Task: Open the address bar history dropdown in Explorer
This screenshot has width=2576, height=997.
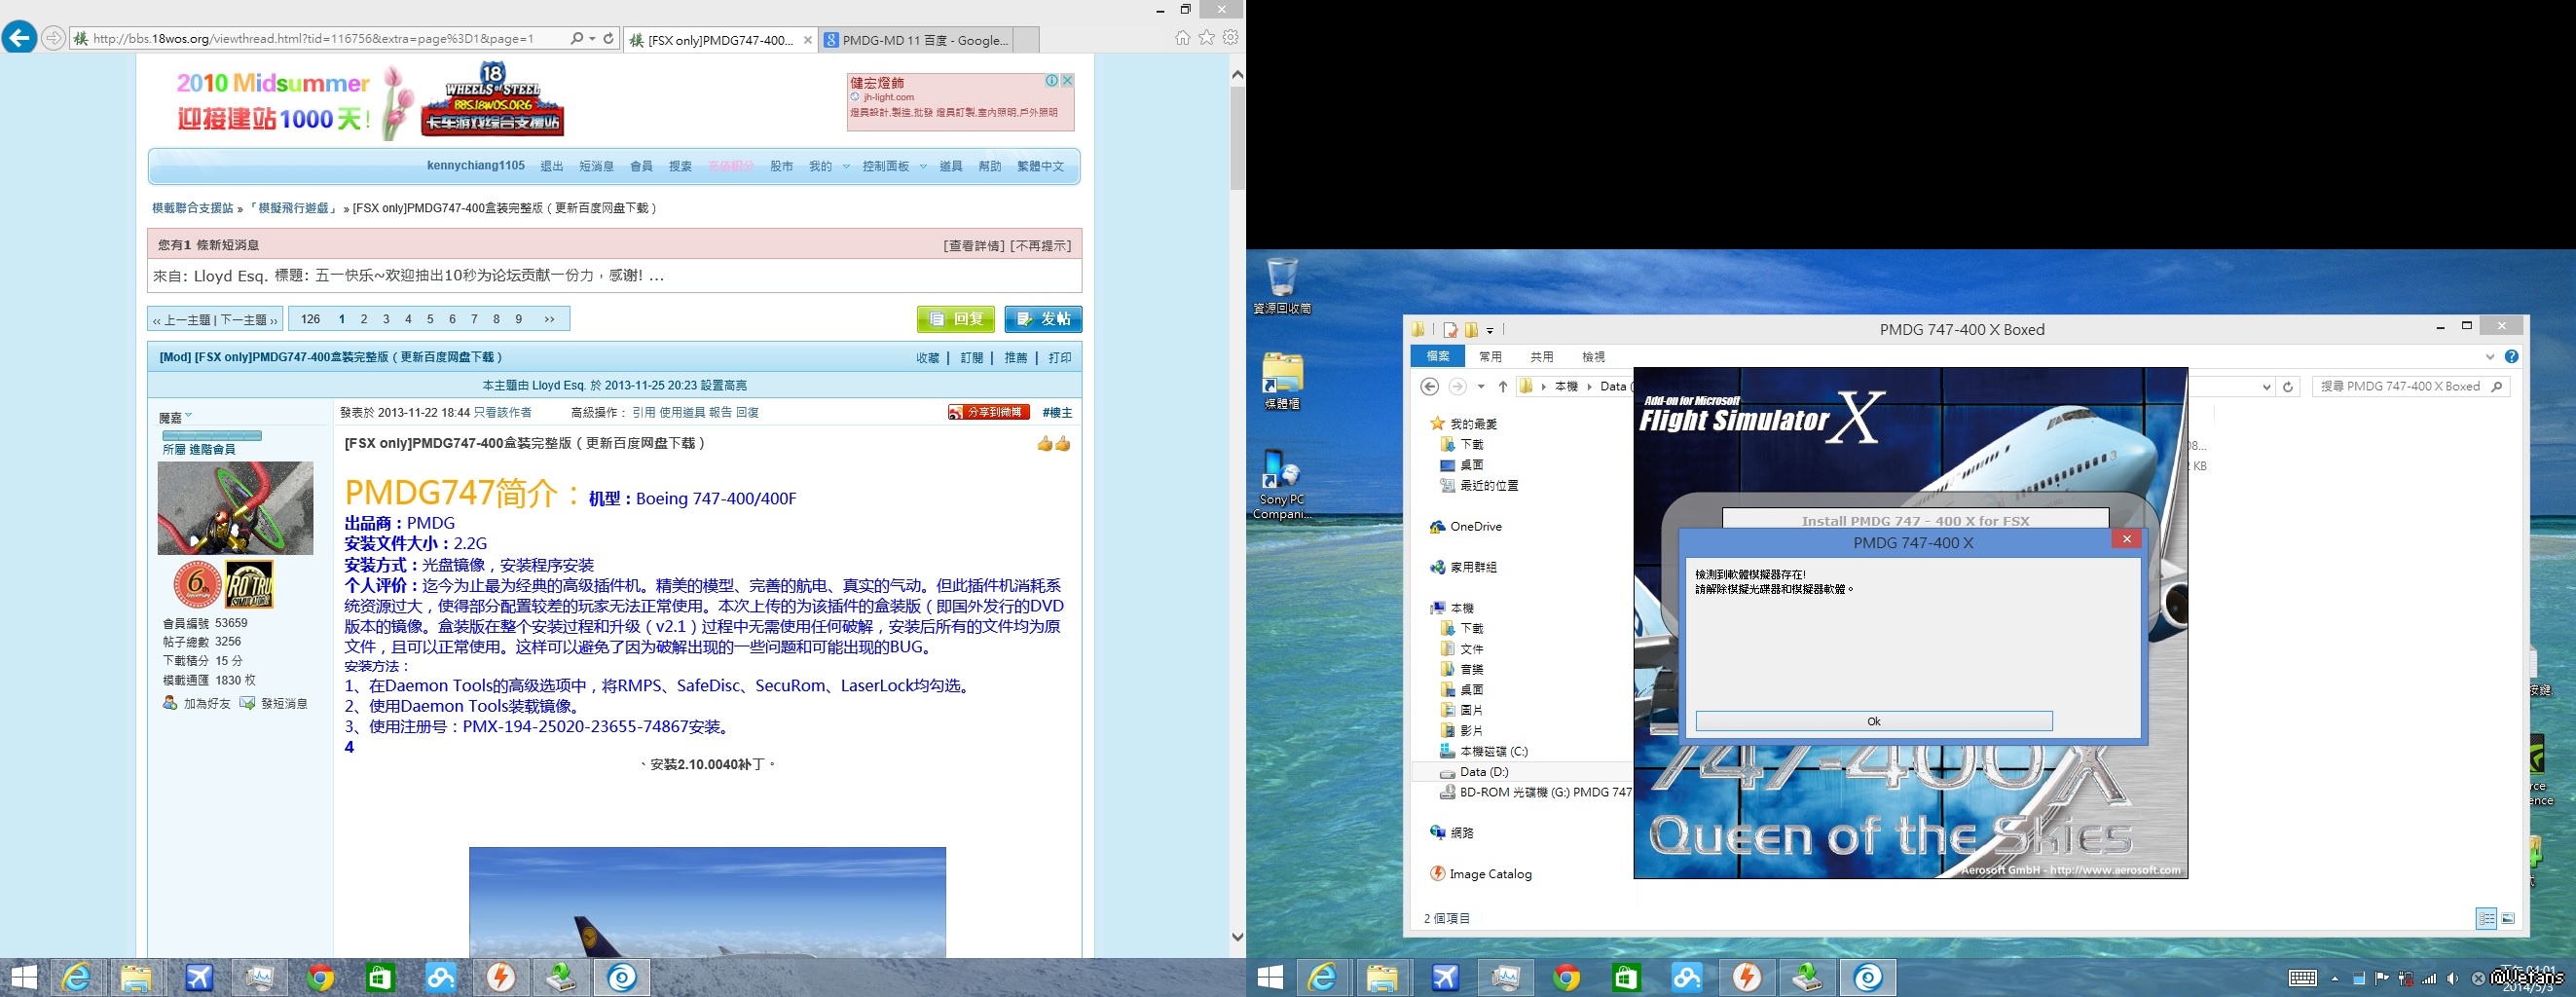Action: pyautogui.click(x=2266, y=387)
